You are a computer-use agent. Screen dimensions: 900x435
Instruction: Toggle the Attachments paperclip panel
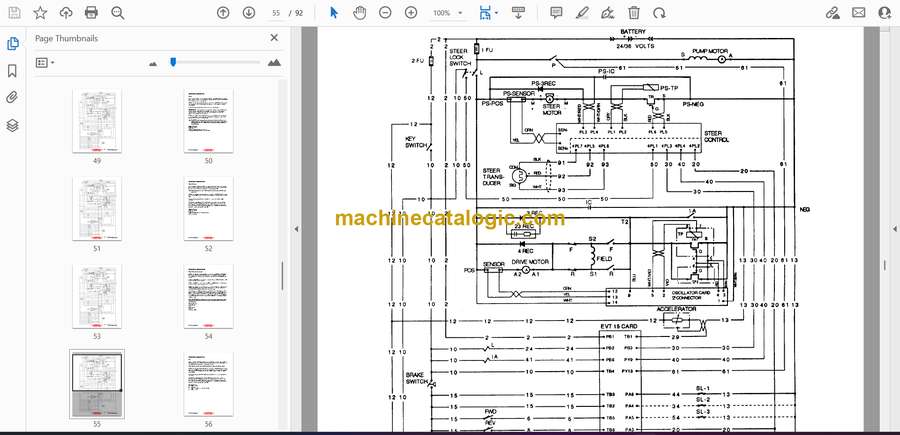tap(12, 98)
